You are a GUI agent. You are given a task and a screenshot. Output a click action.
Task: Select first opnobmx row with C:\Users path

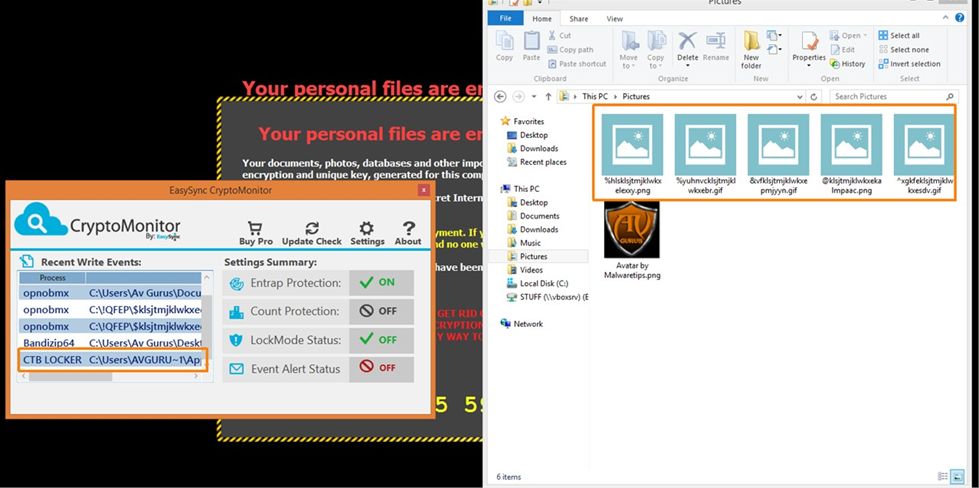tap(110, 293)
